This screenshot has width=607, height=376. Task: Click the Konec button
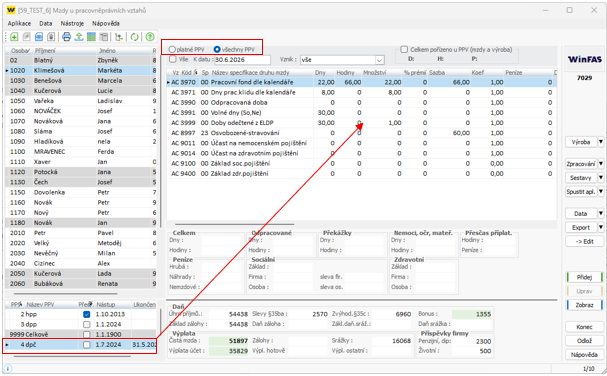pos(585,327)
